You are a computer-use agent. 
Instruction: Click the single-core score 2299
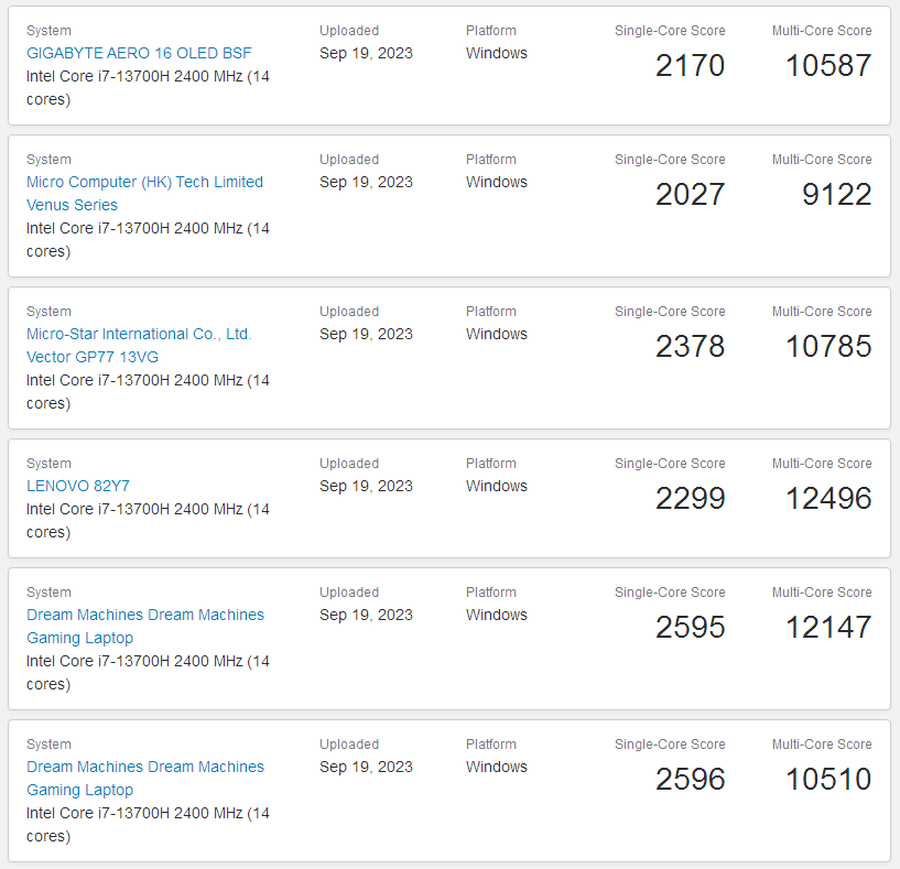tap(690, 499)
